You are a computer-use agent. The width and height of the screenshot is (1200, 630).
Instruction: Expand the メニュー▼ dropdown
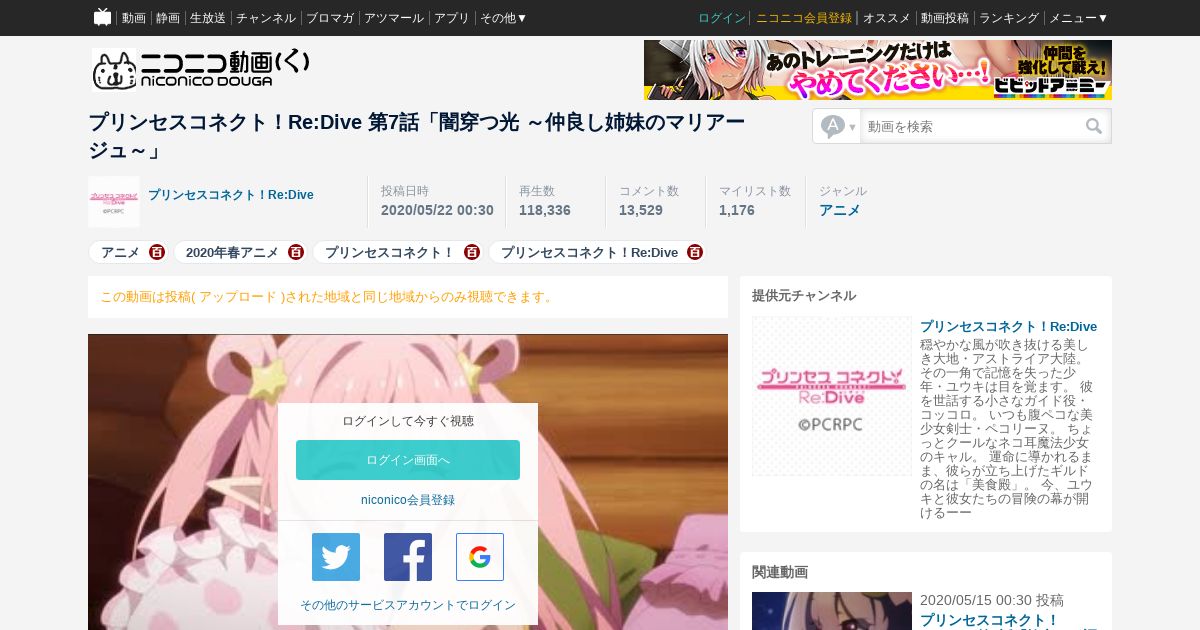coord(1078,18)
